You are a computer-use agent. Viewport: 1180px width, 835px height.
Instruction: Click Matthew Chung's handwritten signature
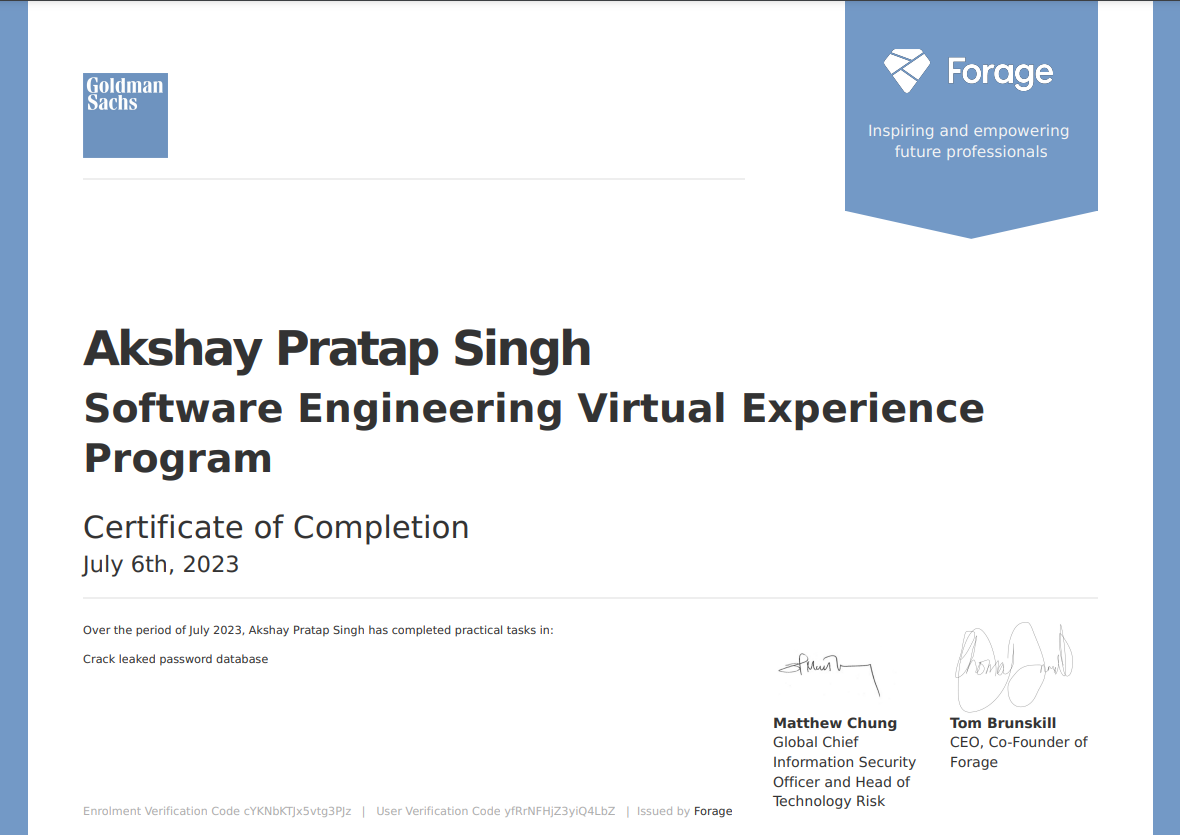828,668
